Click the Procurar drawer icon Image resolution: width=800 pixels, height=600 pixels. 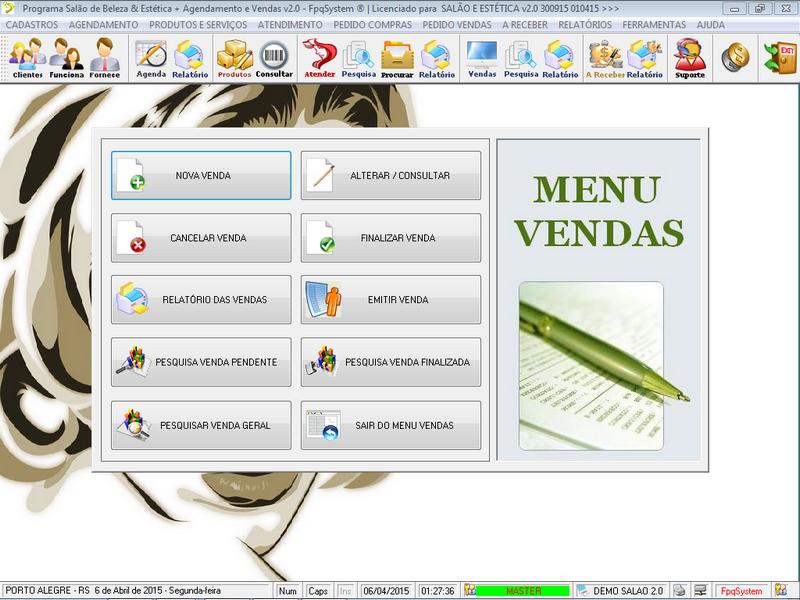397,58
